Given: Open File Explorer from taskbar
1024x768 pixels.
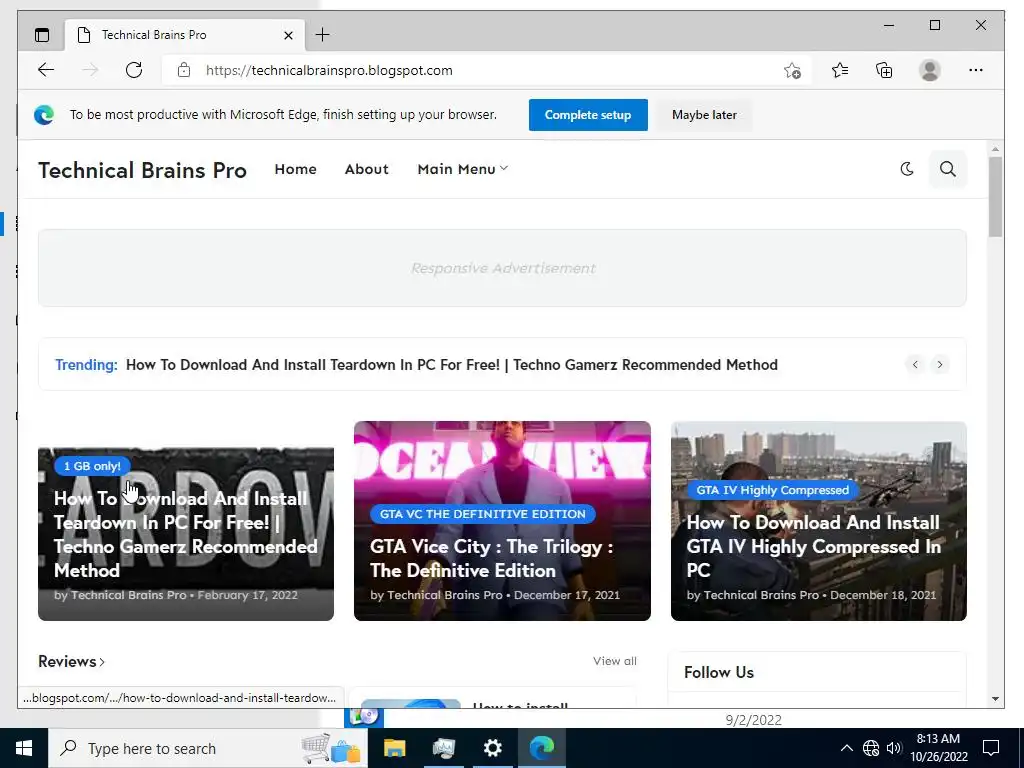Looking at the screenshot, I should click(x=394, y=748).
